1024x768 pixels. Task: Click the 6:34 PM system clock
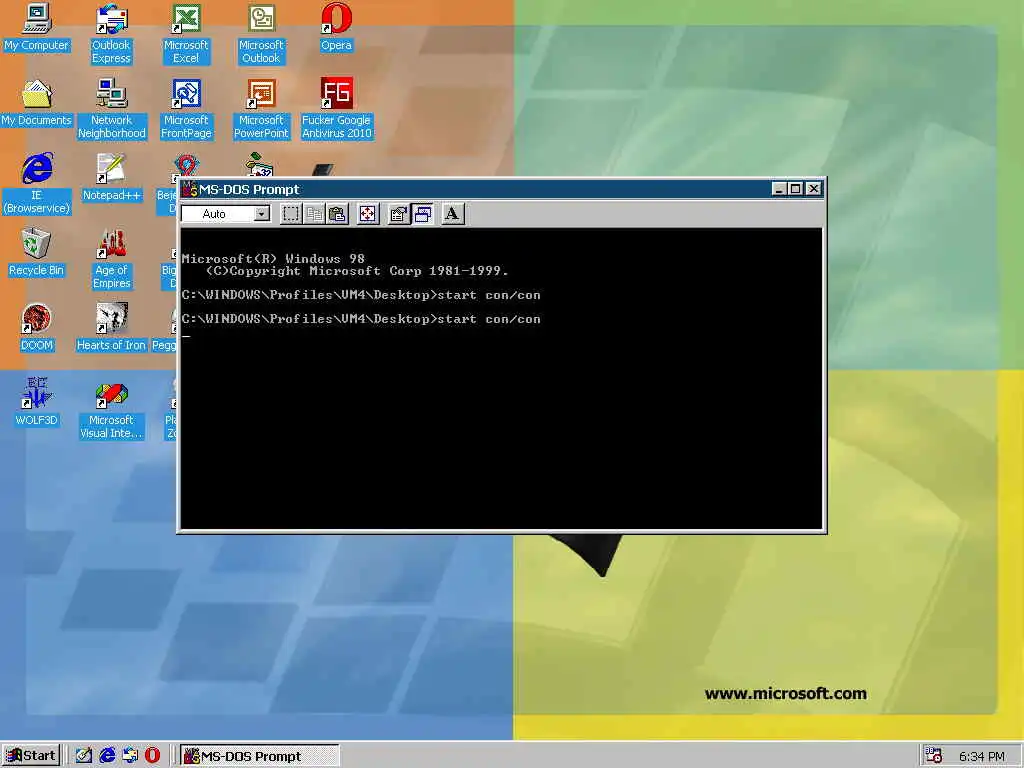point(982,756)
